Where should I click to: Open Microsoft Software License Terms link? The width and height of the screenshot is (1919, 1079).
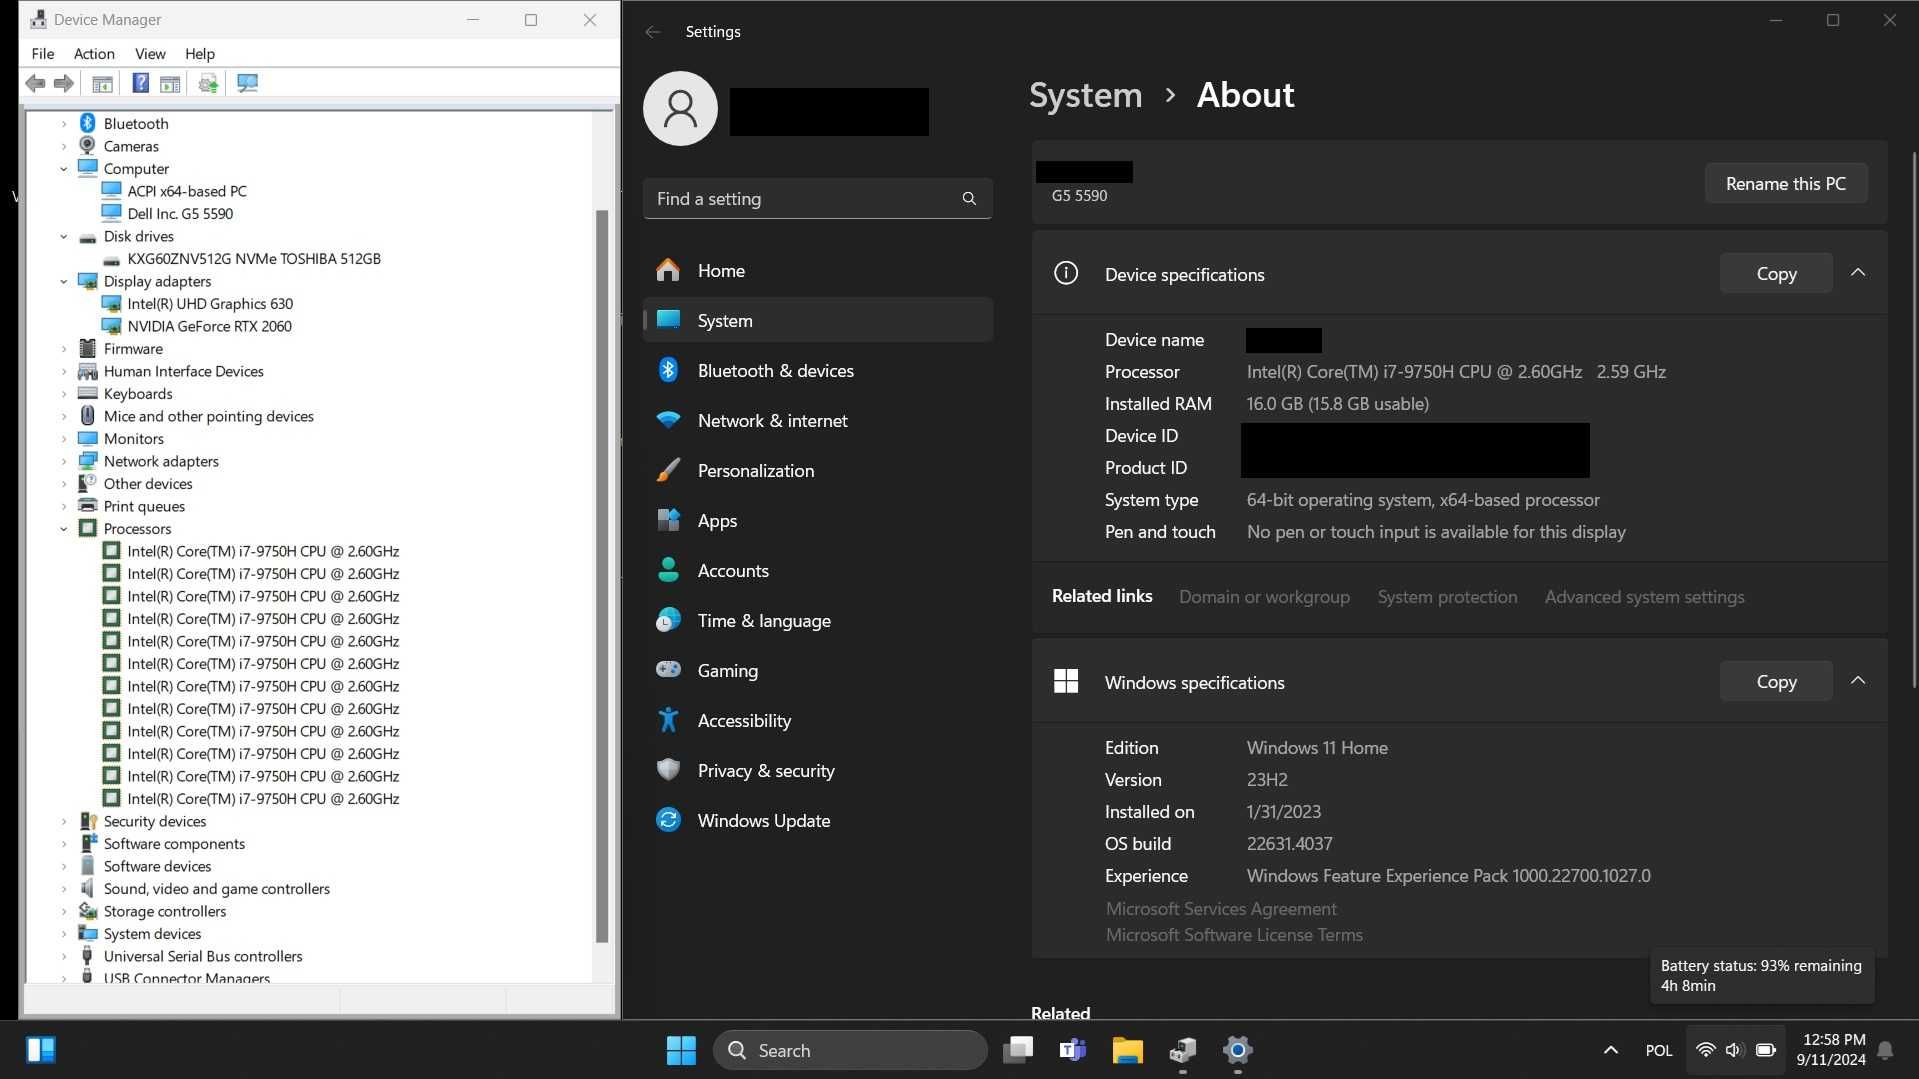pos(1234,935)
